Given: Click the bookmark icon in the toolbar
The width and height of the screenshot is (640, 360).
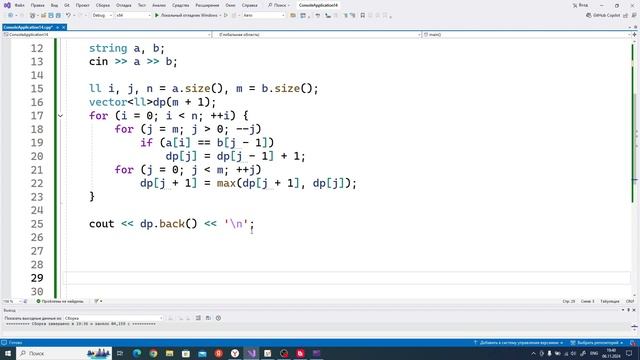Looking at the screenshot, I should [x=362, y=16].
